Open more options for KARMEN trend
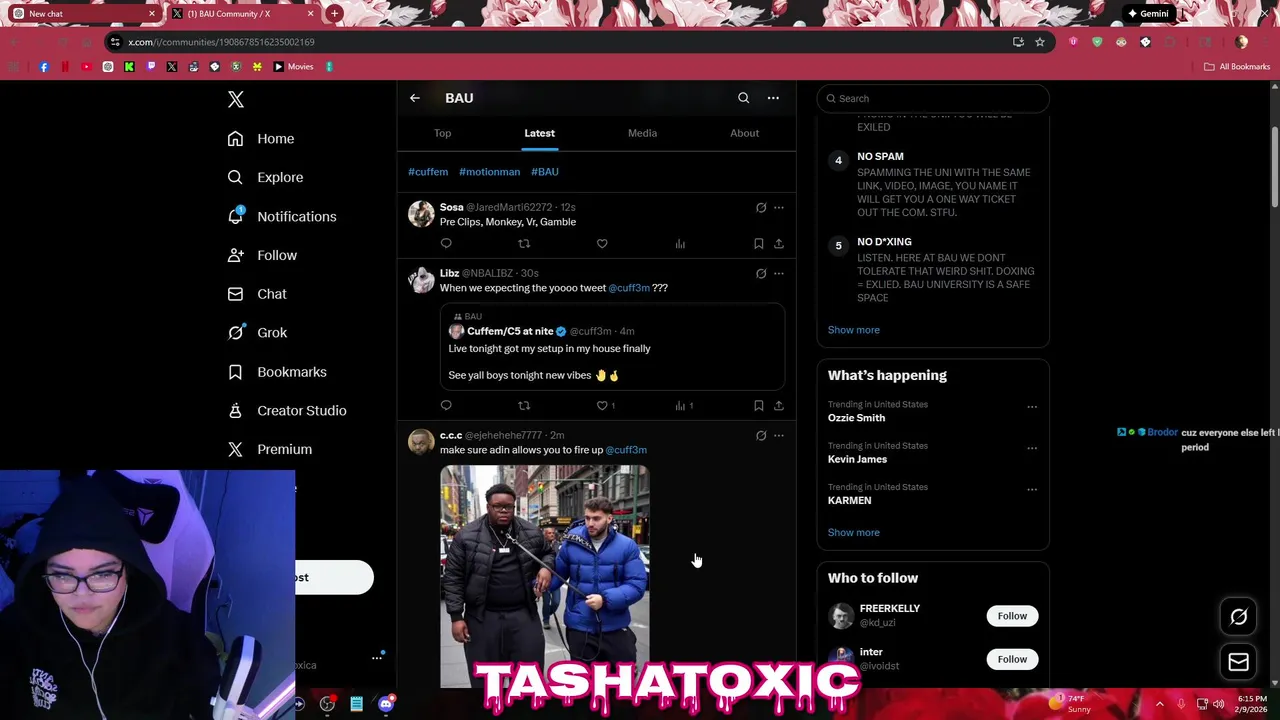This screenshot has height=720, width=1280. 1032,489
